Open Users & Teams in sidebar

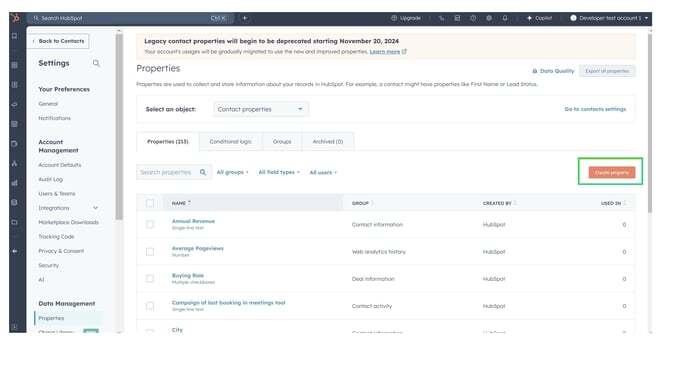(x=57, y=194)
